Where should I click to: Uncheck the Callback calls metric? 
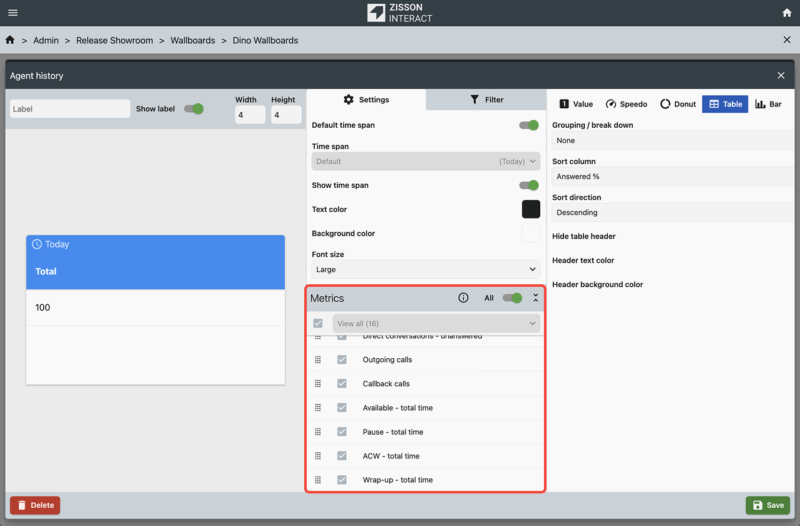tap(342, 384)
